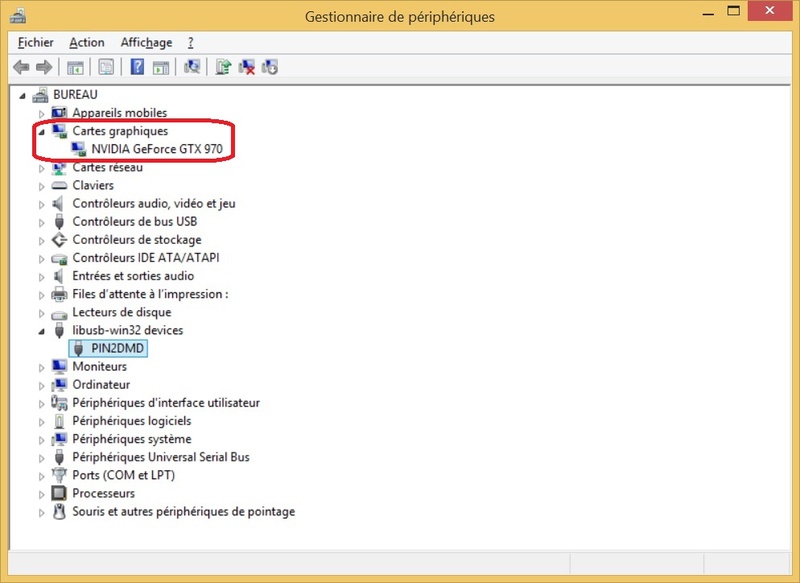Open the Action menu
The height and width of the screenshot is (583, 800).
[x=87, y=42]
